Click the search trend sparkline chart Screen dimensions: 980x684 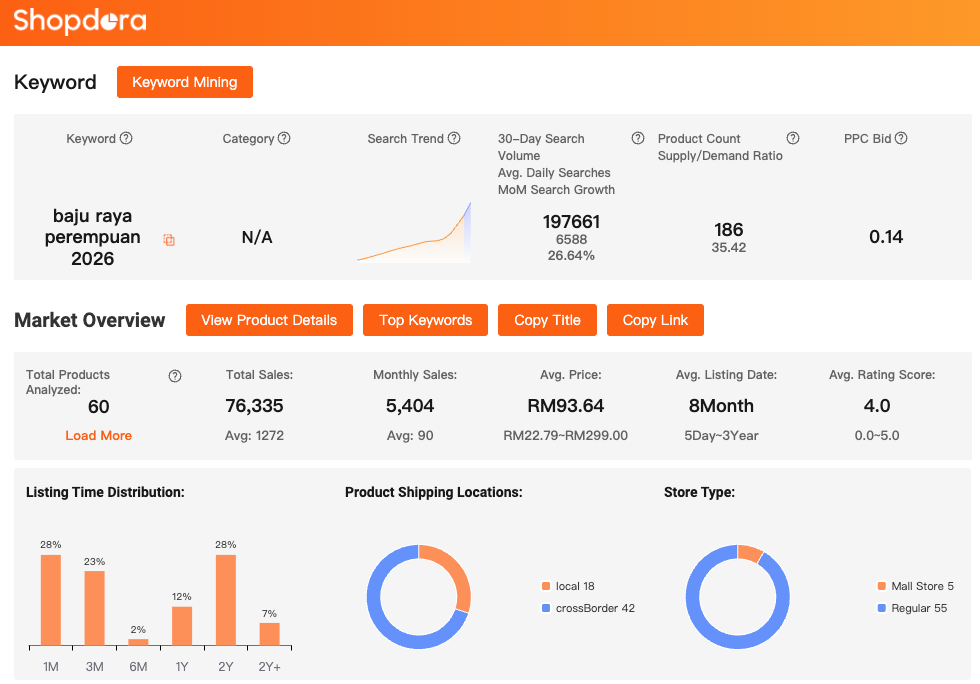click(414, 235)
